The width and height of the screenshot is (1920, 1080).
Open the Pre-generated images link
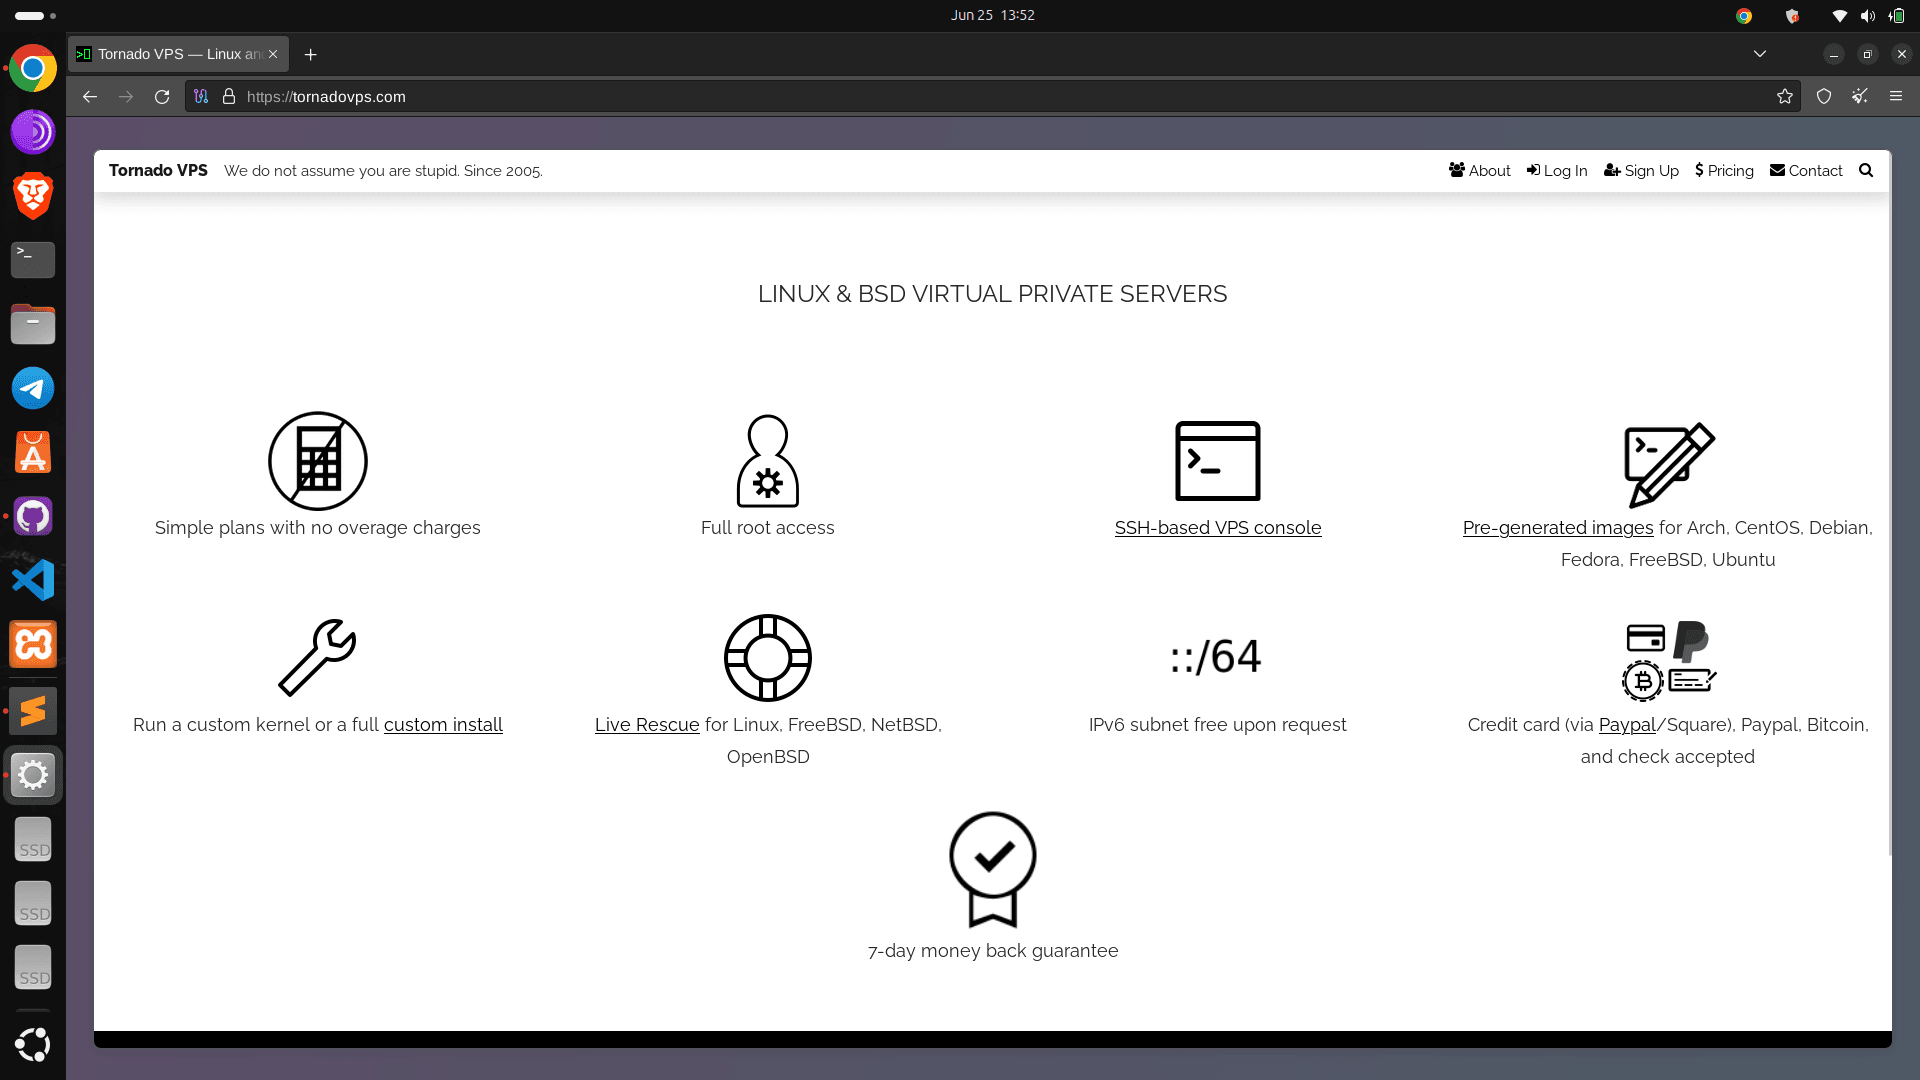coord(1558,527)
